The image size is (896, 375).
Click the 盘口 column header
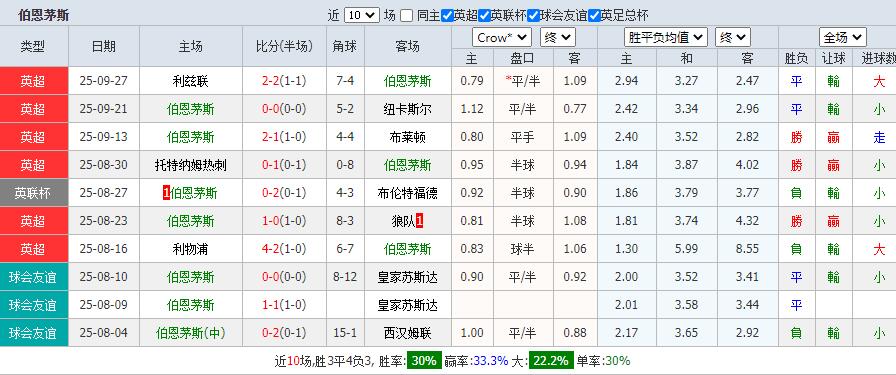click(x=522, y=58)
